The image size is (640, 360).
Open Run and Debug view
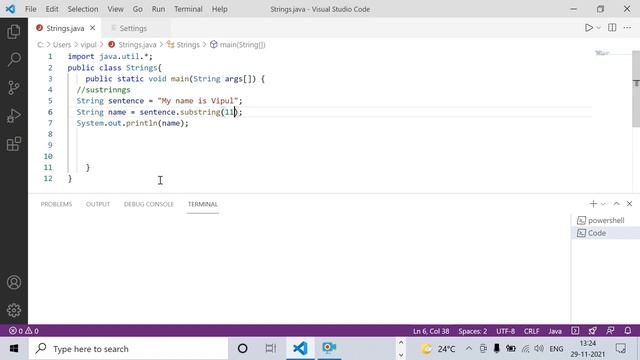[x=14, y=116]
